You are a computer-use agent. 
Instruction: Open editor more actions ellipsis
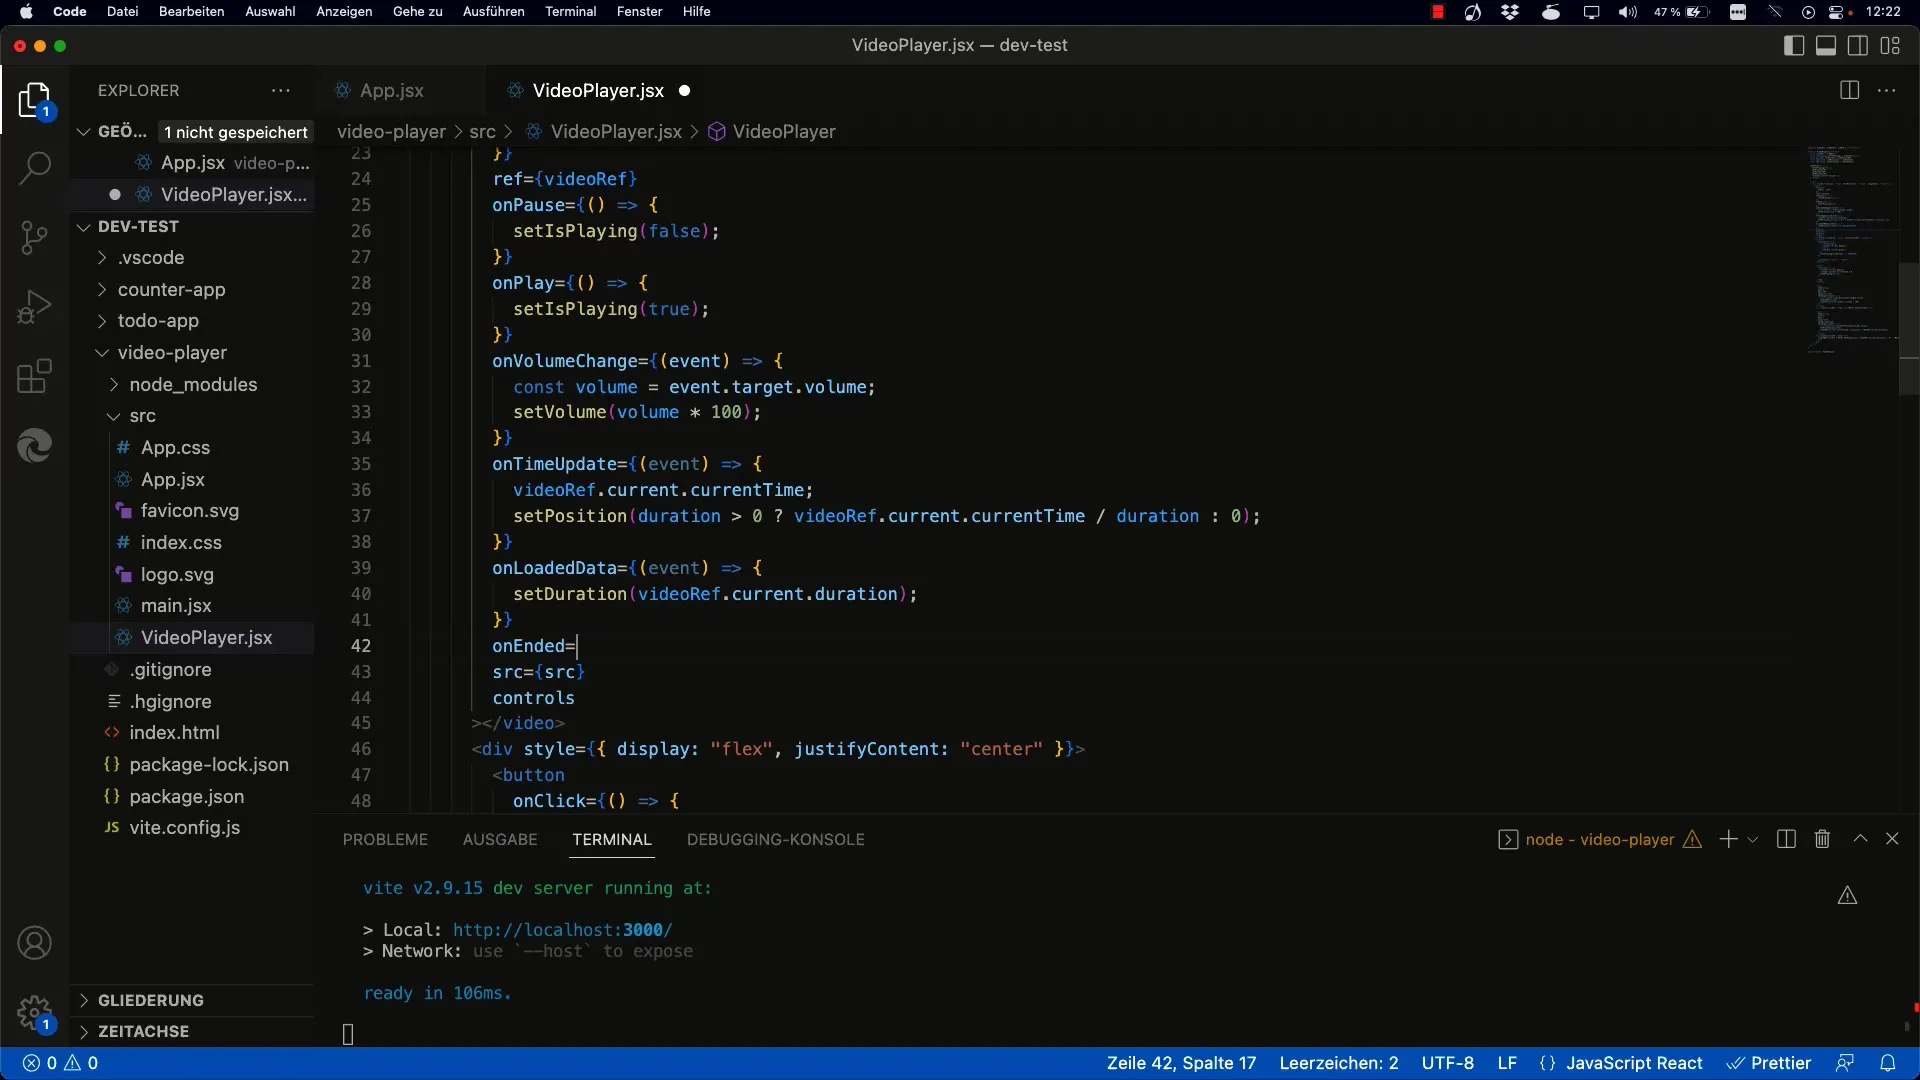point(1887,90)
